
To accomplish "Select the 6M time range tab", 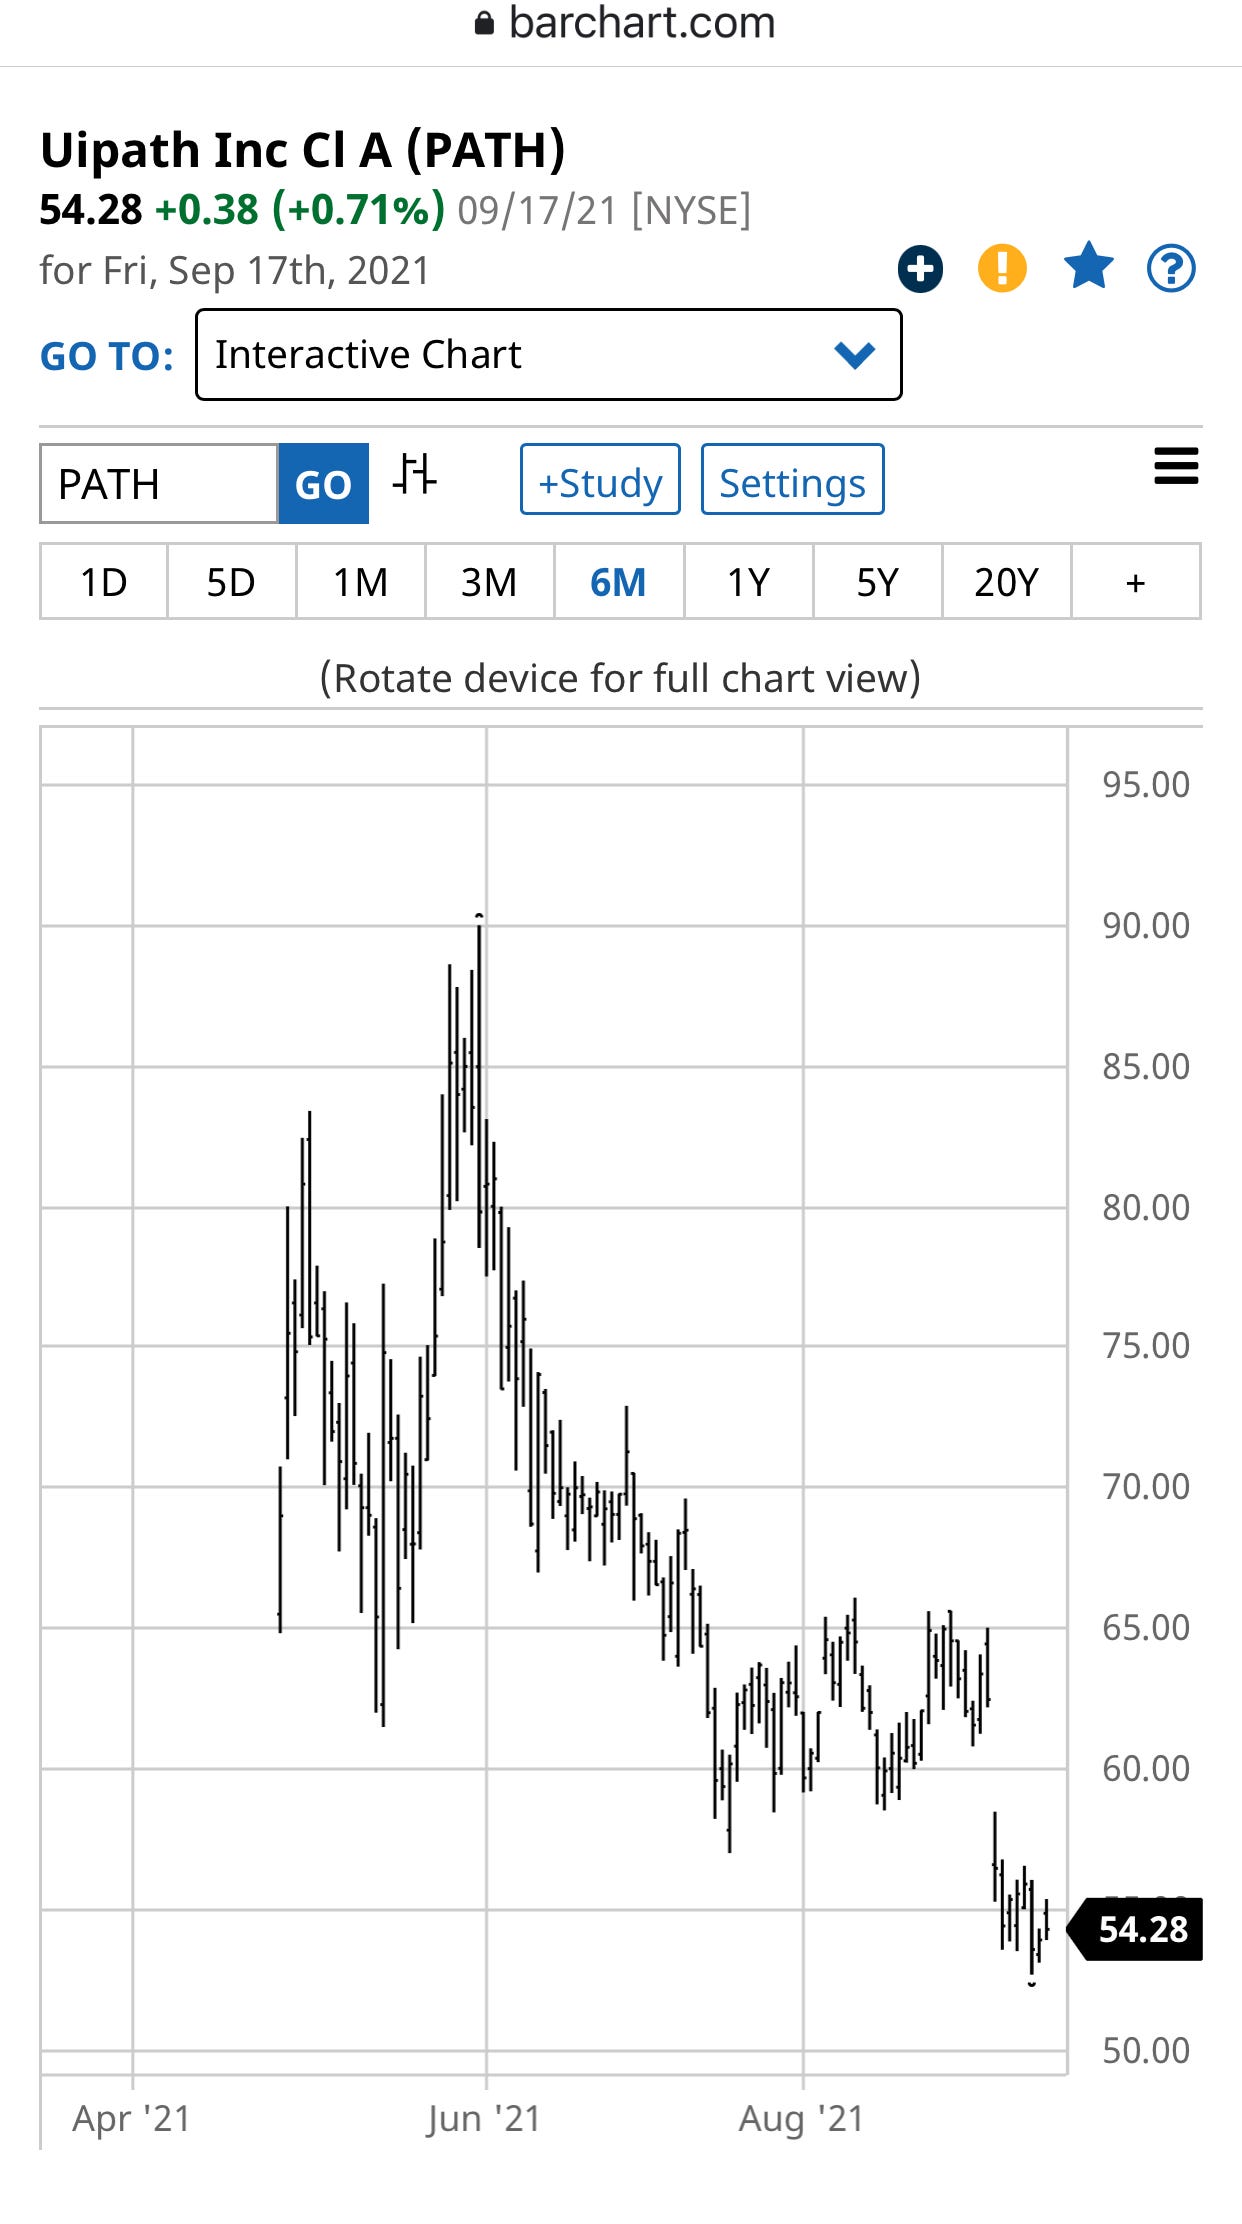I will [618, 582].
